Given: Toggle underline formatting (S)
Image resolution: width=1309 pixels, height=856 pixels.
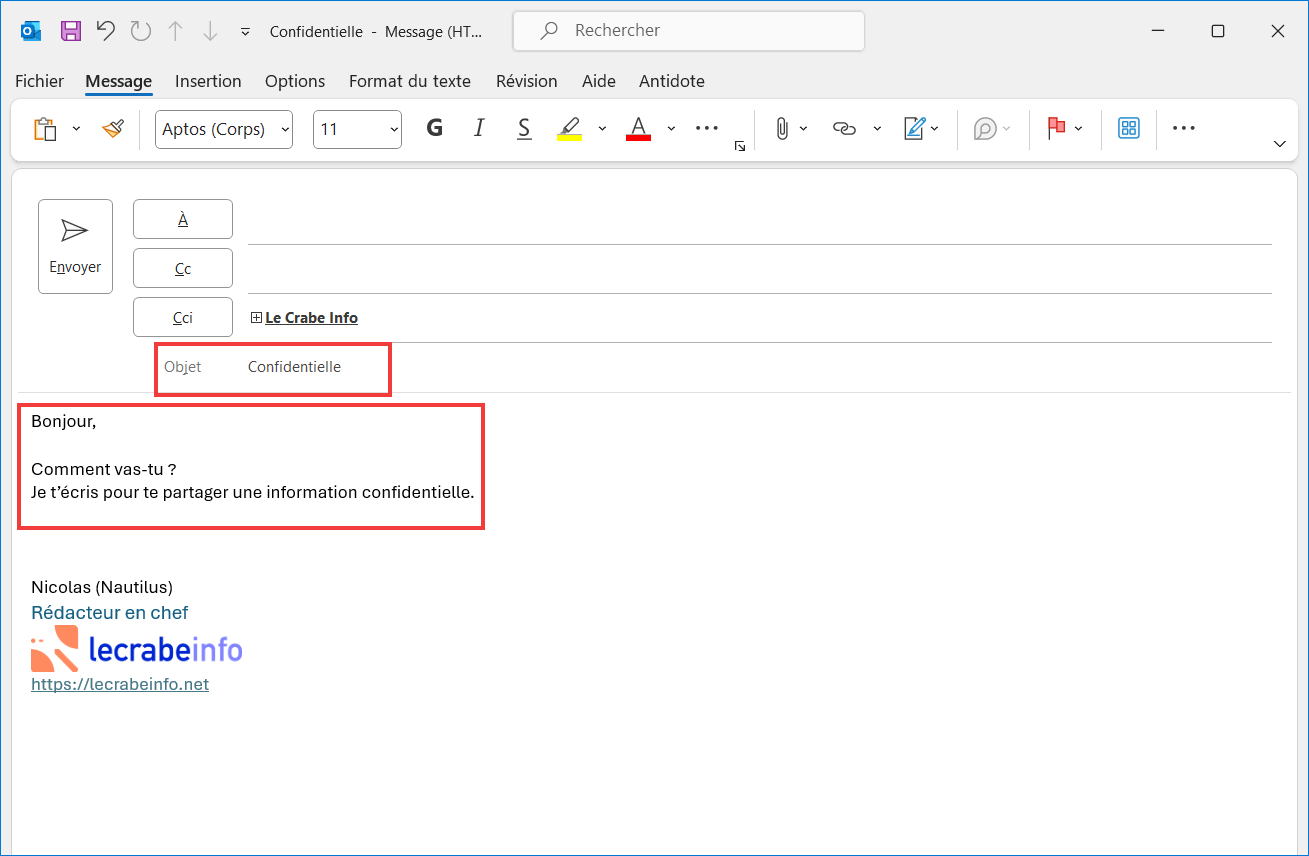Looking at the screenshot, I should [524, 128].
